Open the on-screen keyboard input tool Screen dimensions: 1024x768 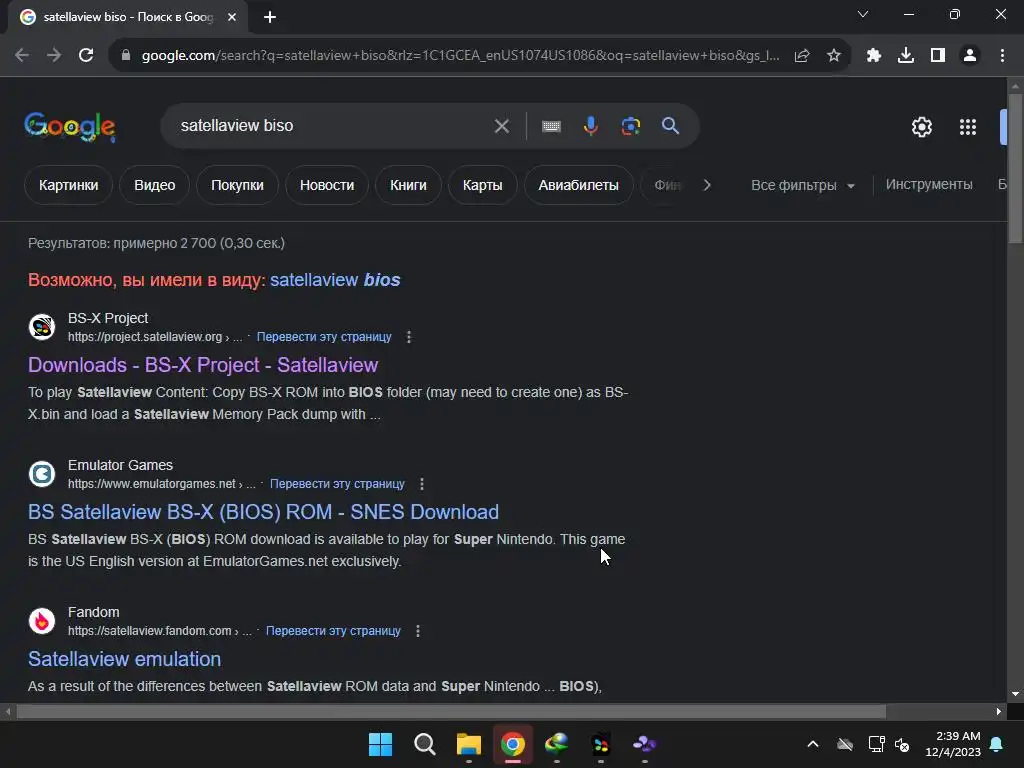(x=551, y=126)
